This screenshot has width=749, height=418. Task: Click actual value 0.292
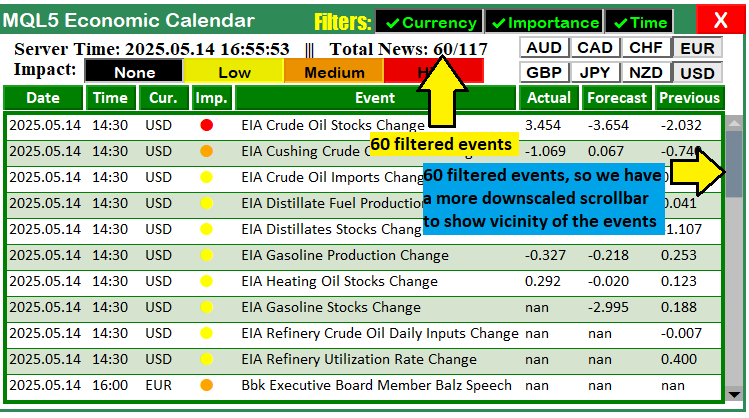(x=543, y=281)
